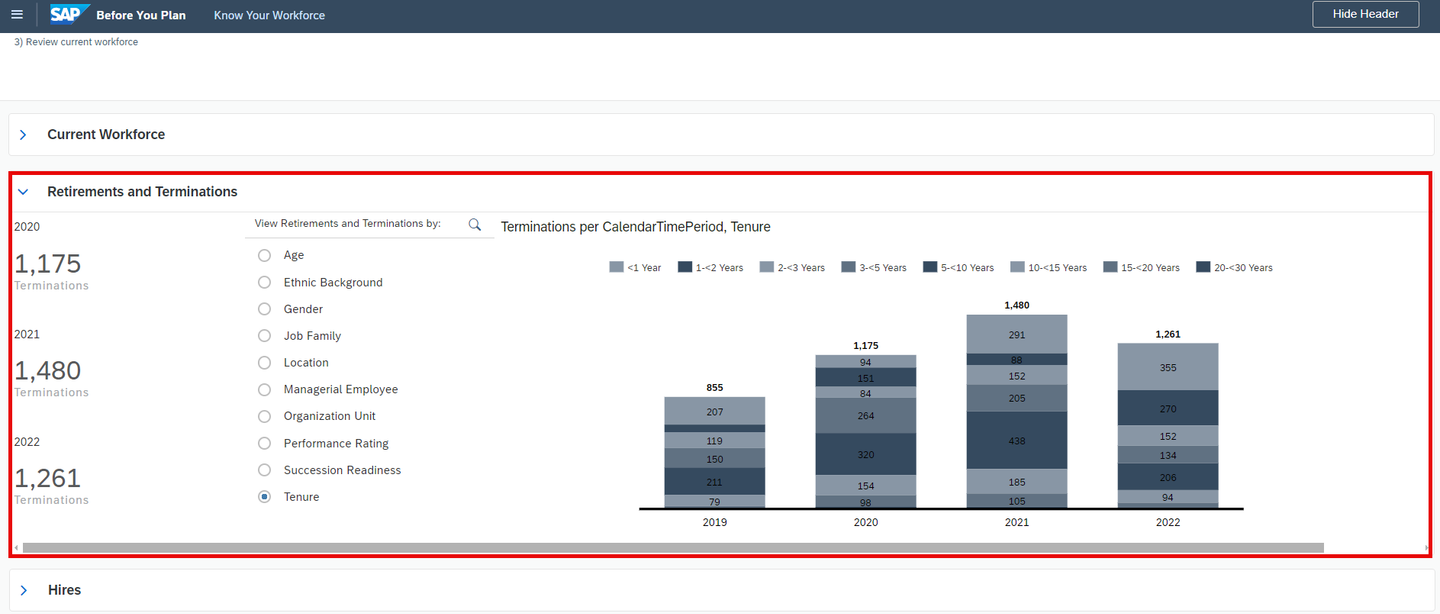
Task: Click the 2021 x-axis label
Action: click(x=1017, y=522)
